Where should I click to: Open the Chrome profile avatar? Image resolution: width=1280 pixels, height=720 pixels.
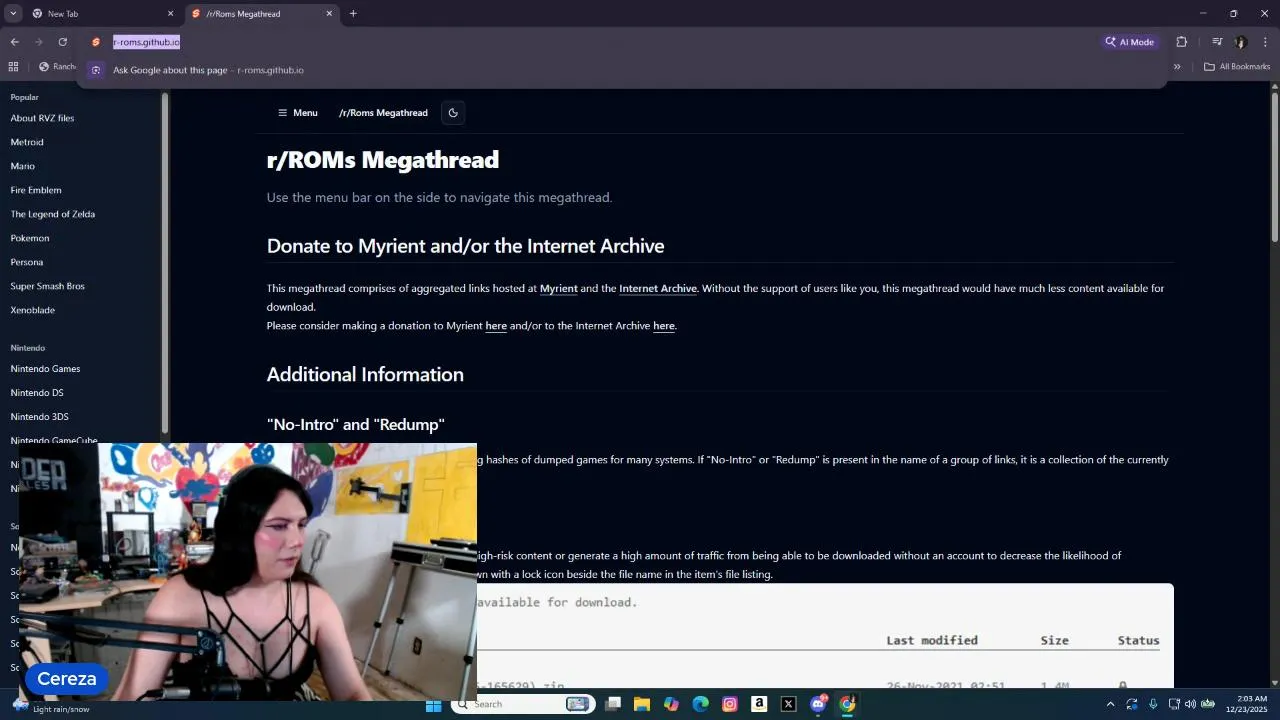click(1241, 42)
